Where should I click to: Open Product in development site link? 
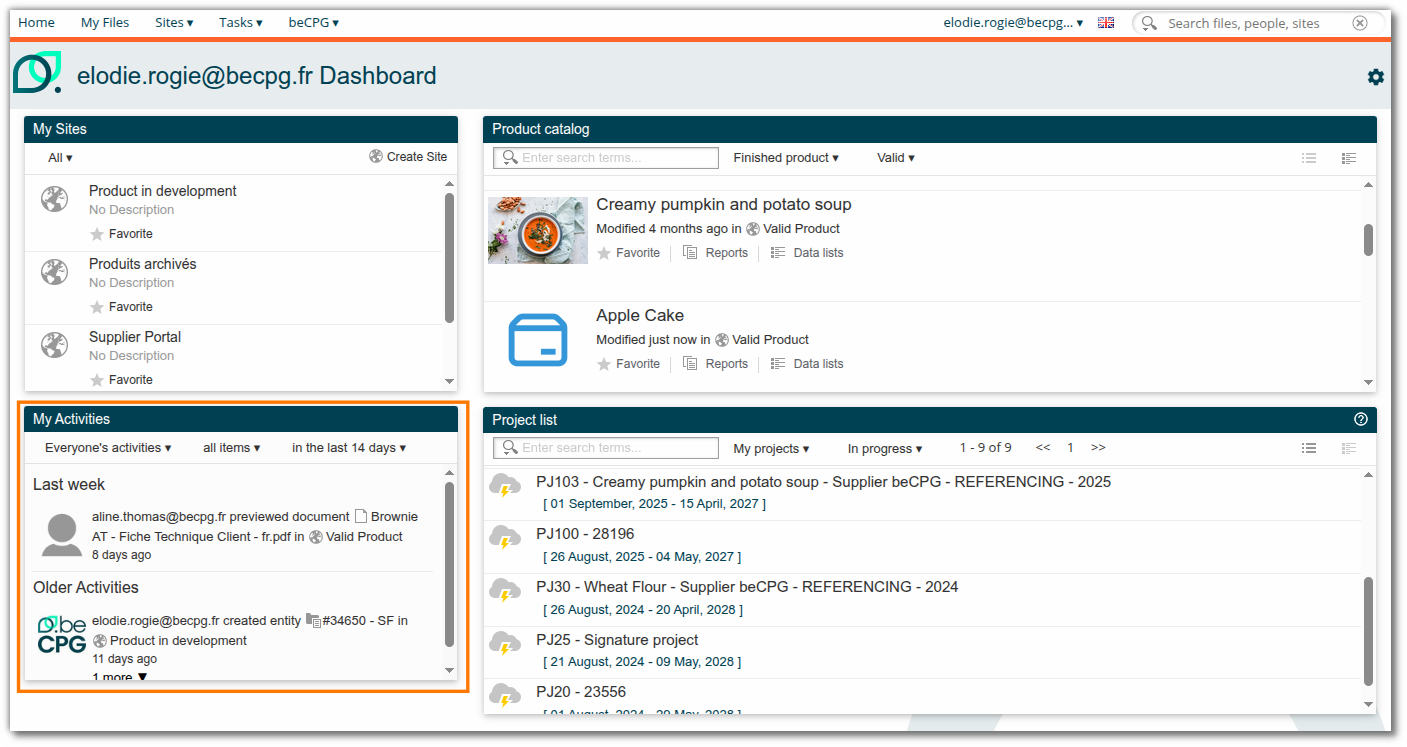tap(163, 191)
